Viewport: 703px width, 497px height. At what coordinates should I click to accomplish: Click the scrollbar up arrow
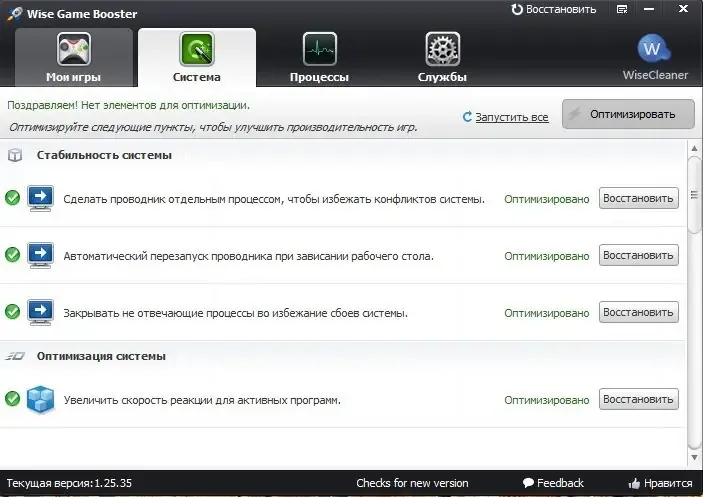[694, 148]
